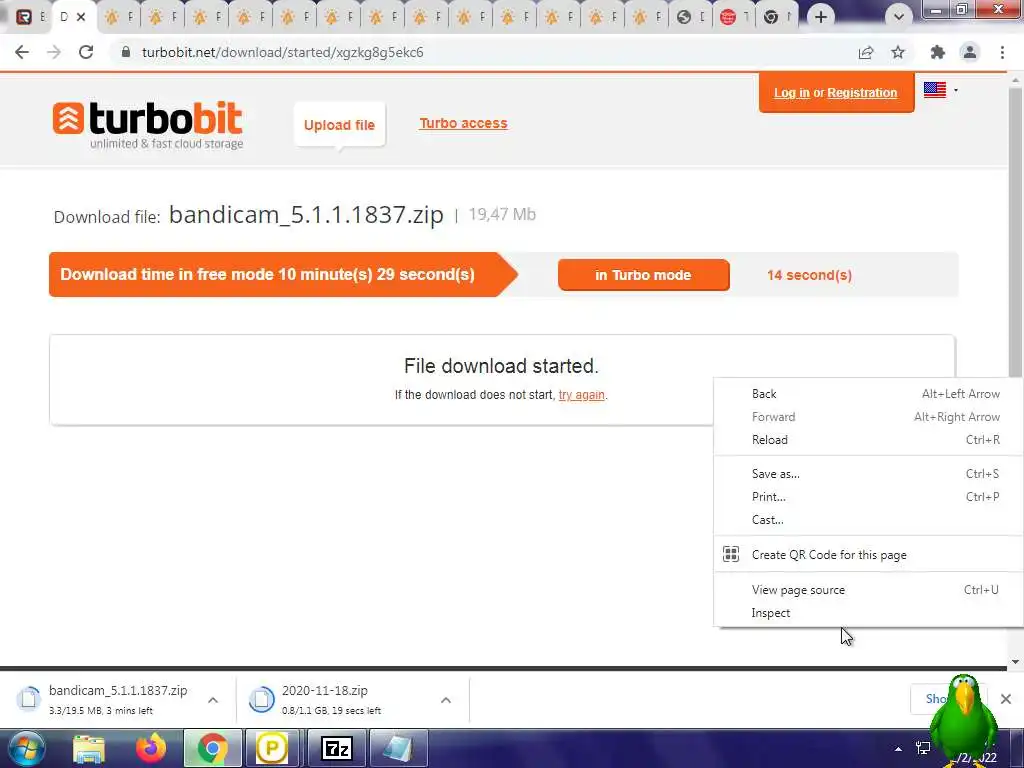This screenshot has height=768, width=1024.
Task: Choose Inspect in the context menu
Action: [869, 613]
